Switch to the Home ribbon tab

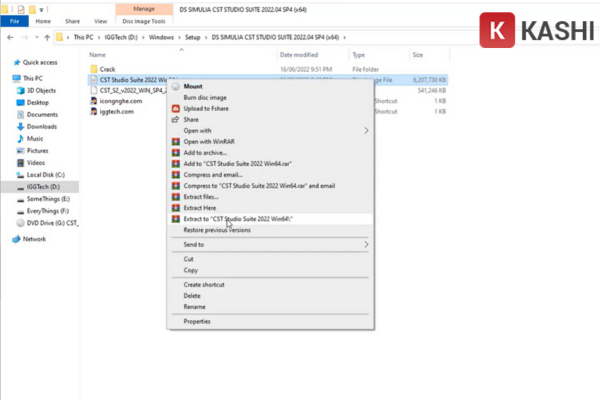pyautogui.click(x=43, y=21)
